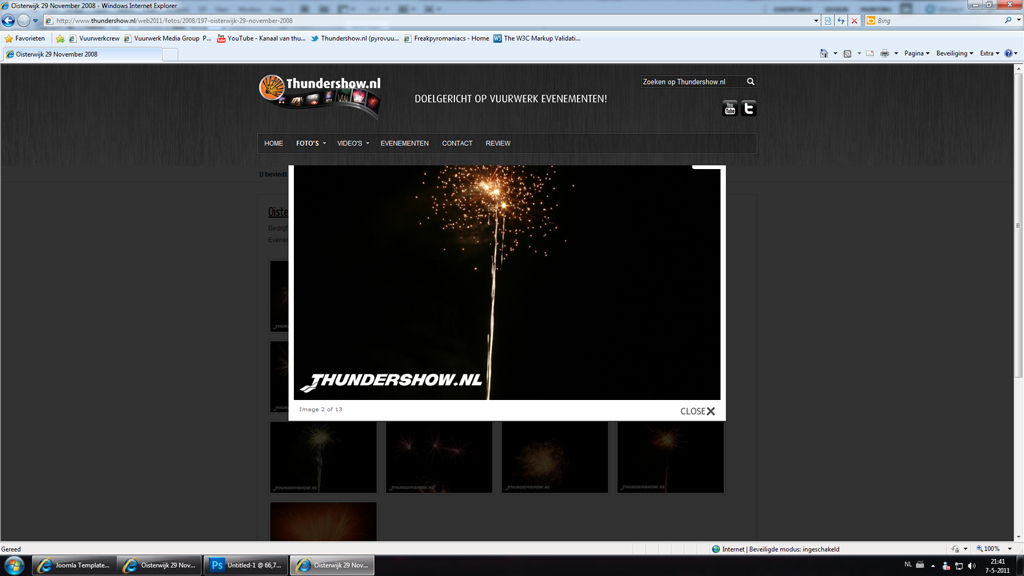Open the YouTube - Kanaal favorite link
The width and height of the screenshot is (1024, 576).
pyautogui.click(x=261, y=39)
